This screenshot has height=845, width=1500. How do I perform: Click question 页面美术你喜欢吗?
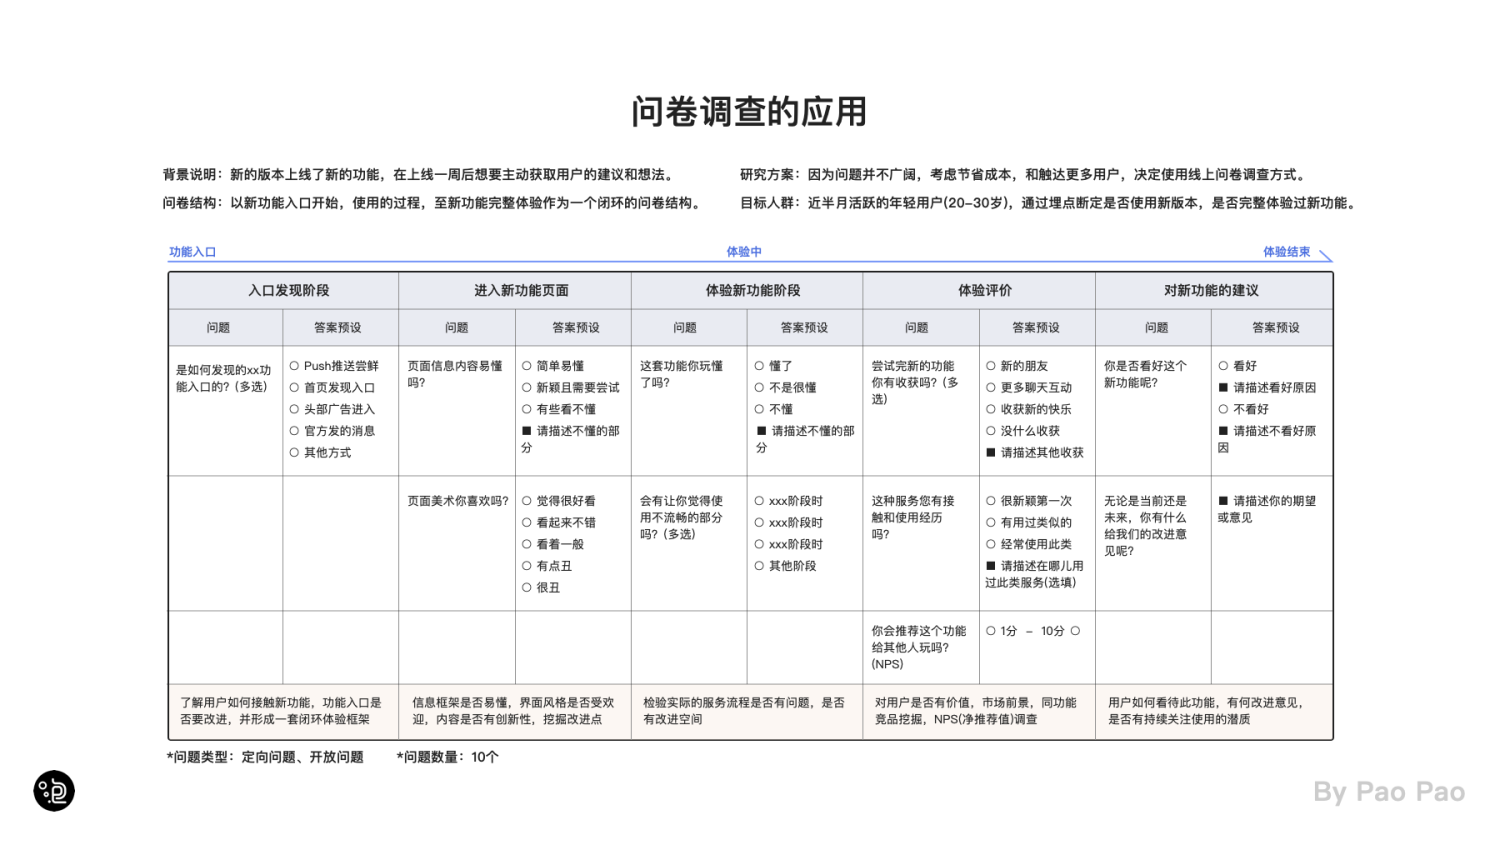[x=458, y=501]
